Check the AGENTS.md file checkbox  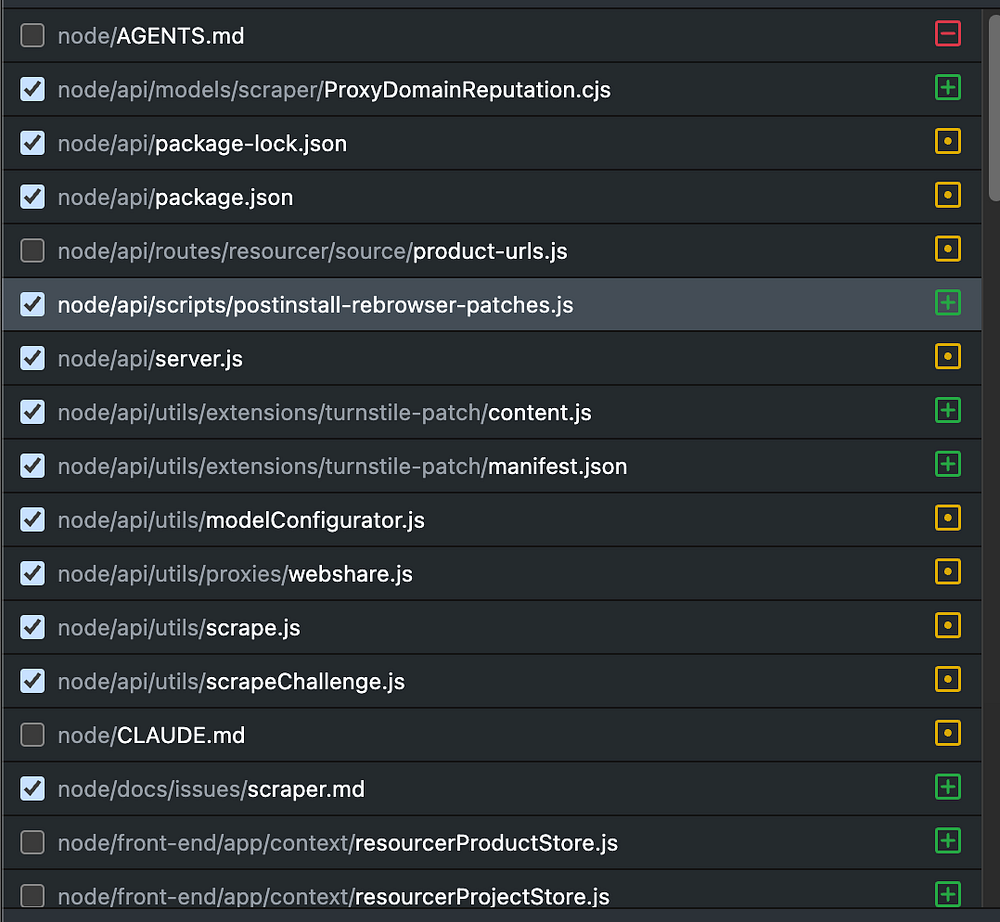click(33, 36)
